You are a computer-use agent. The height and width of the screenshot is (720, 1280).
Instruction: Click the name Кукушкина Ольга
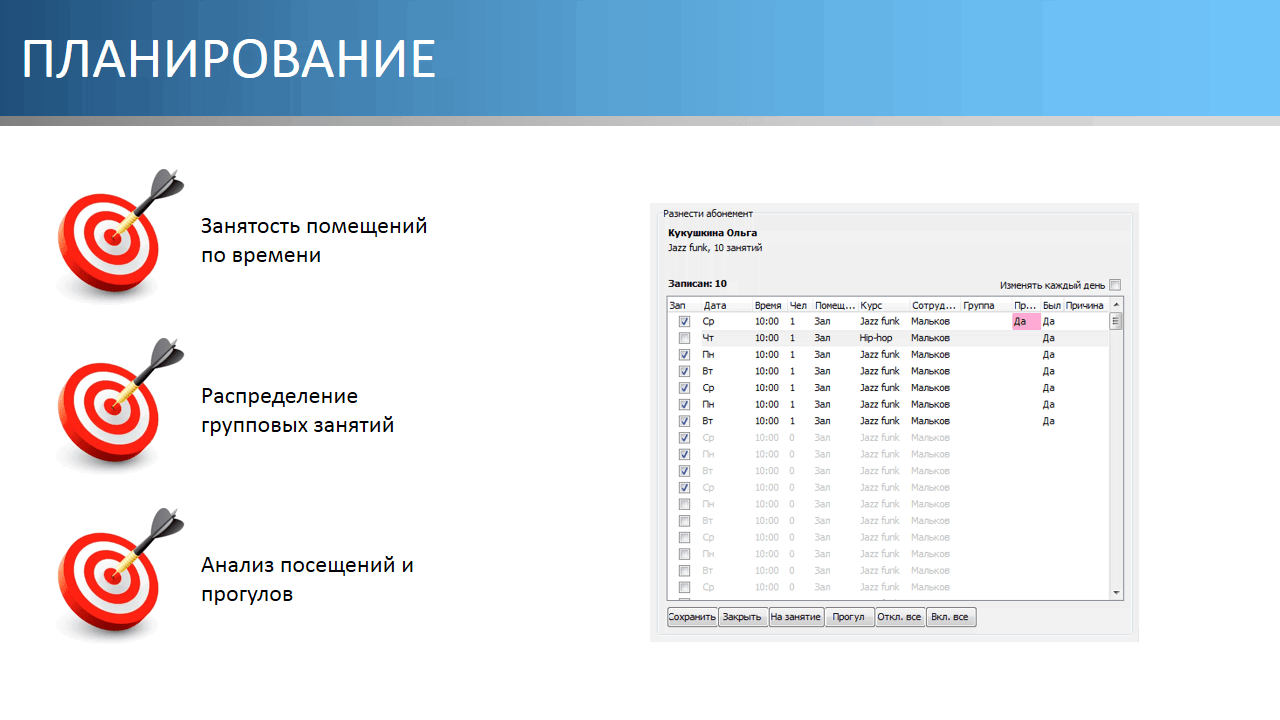tap(712, 233)
